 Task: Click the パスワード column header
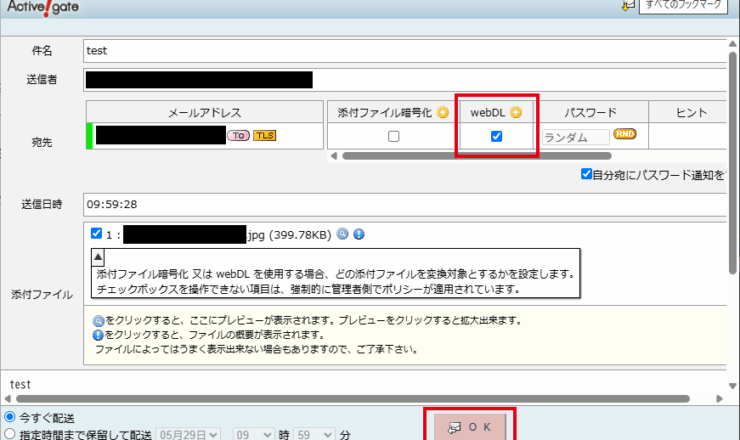[x=591, y=112]
